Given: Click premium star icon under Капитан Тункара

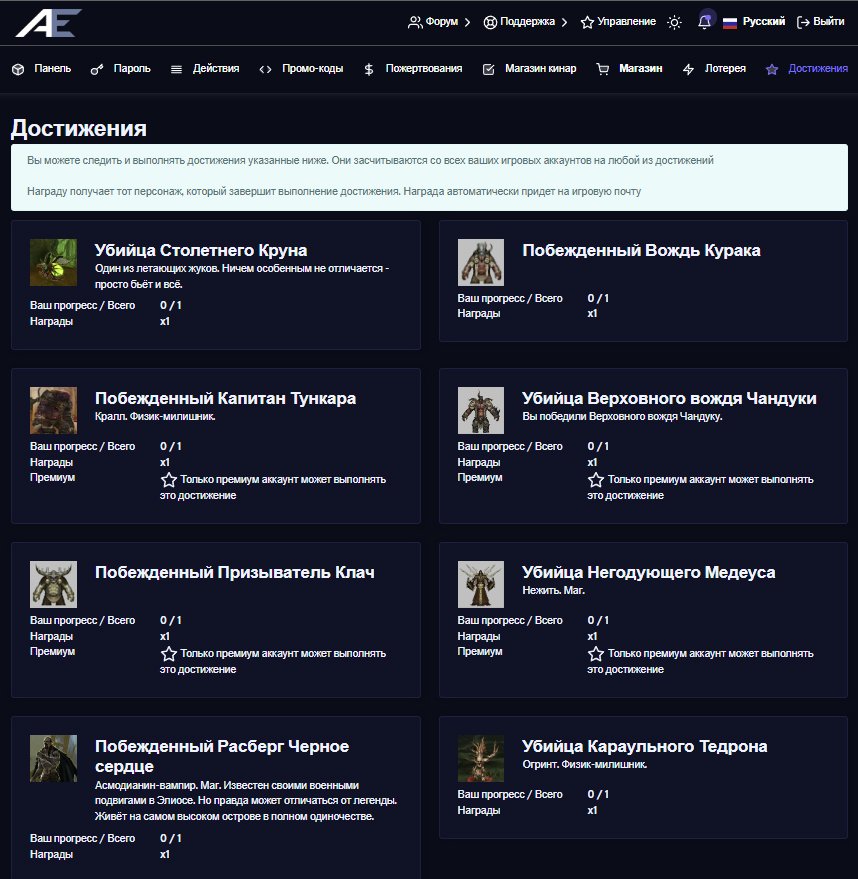Looking at the screenshot, I should pos(169,480).
